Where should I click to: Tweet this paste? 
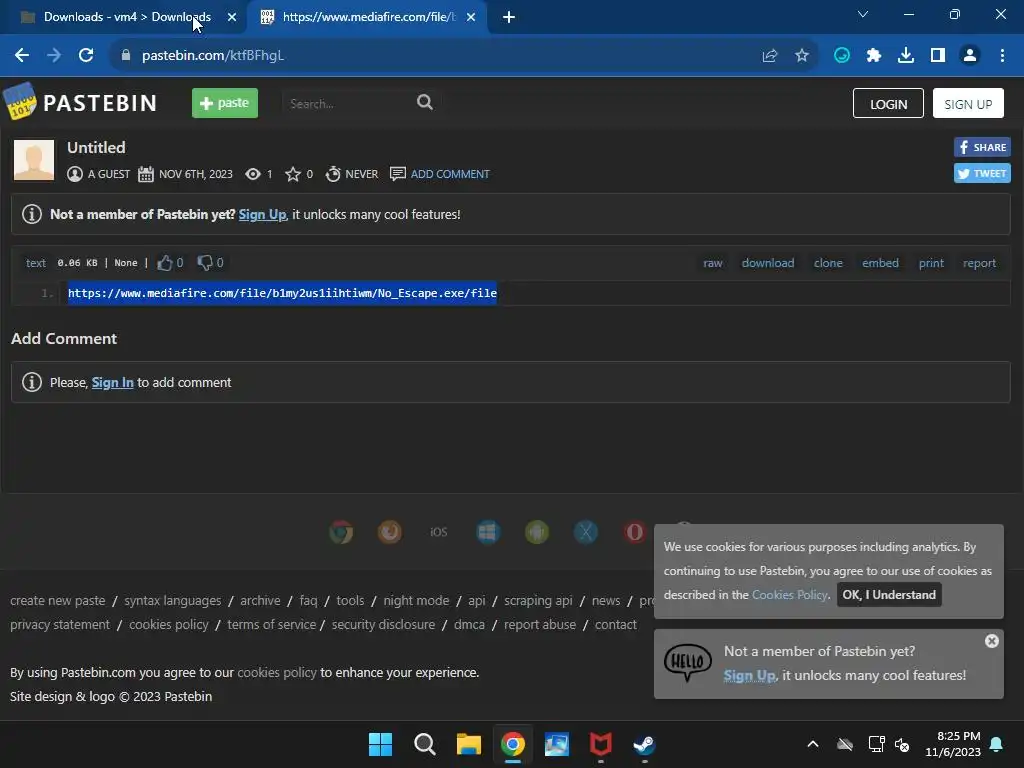tap(982, 173)
